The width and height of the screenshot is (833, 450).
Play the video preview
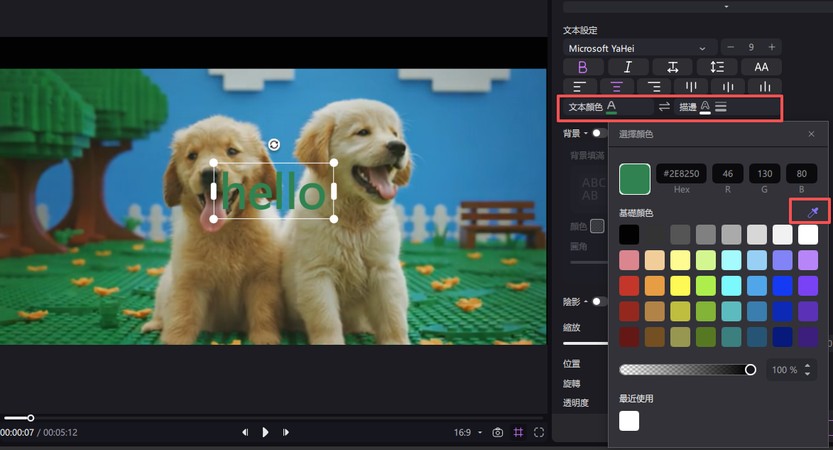[265, 432]
